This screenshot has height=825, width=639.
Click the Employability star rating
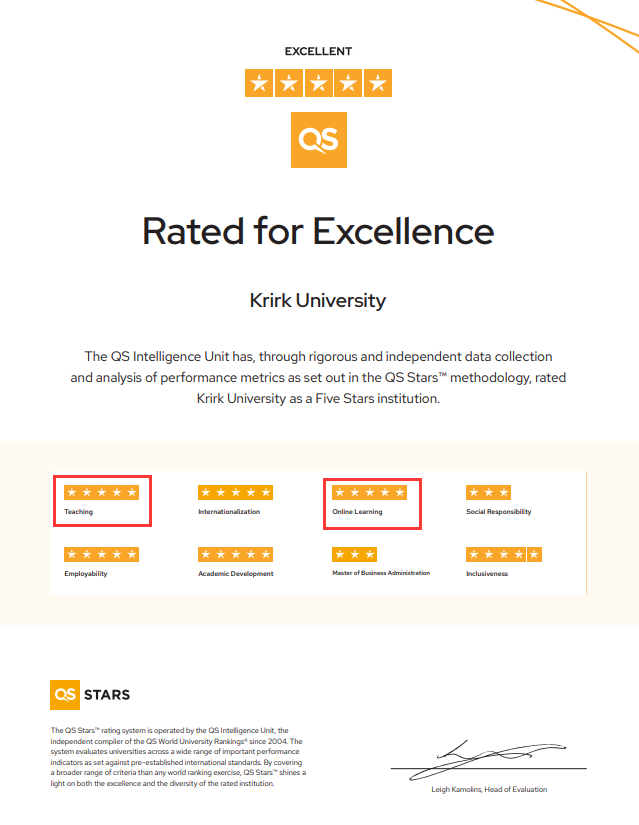tap(102, 555)
